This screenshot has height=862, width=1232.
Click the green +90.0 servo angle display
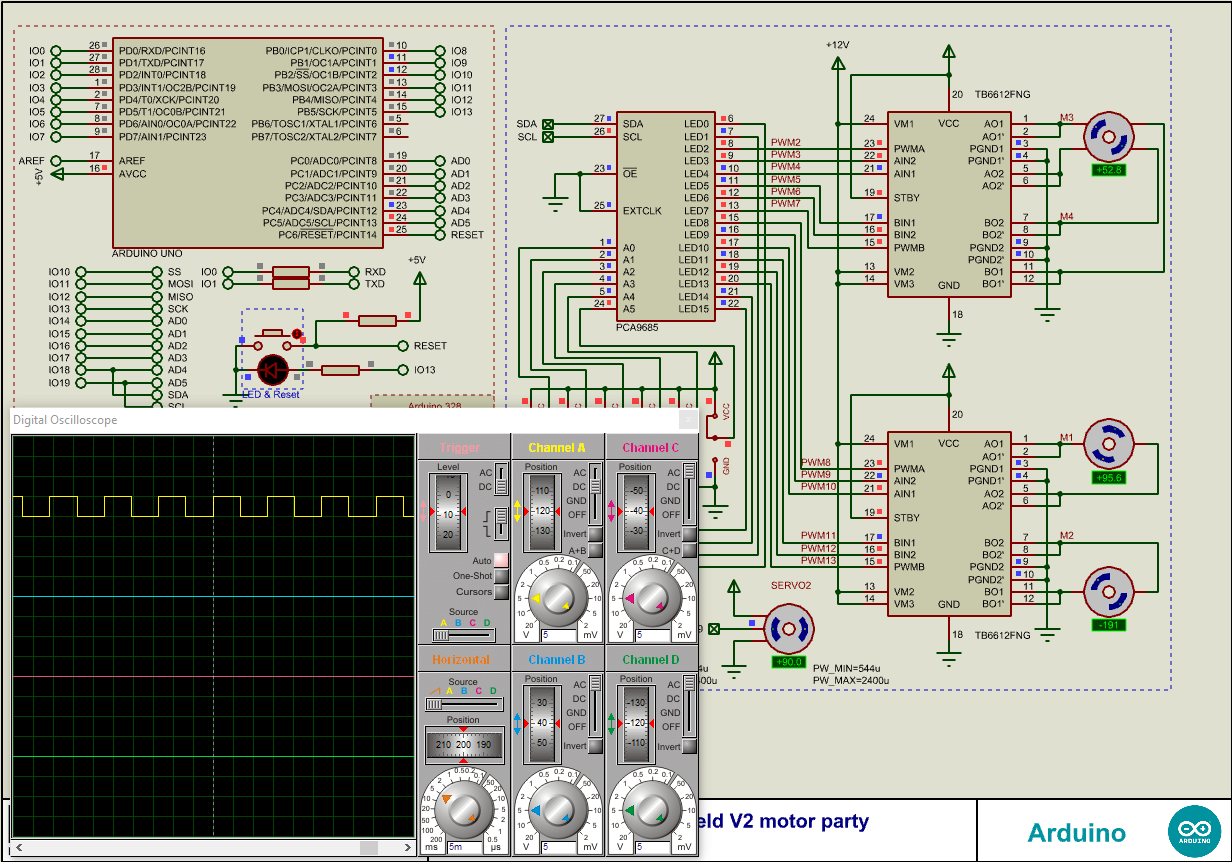[789, 662]
